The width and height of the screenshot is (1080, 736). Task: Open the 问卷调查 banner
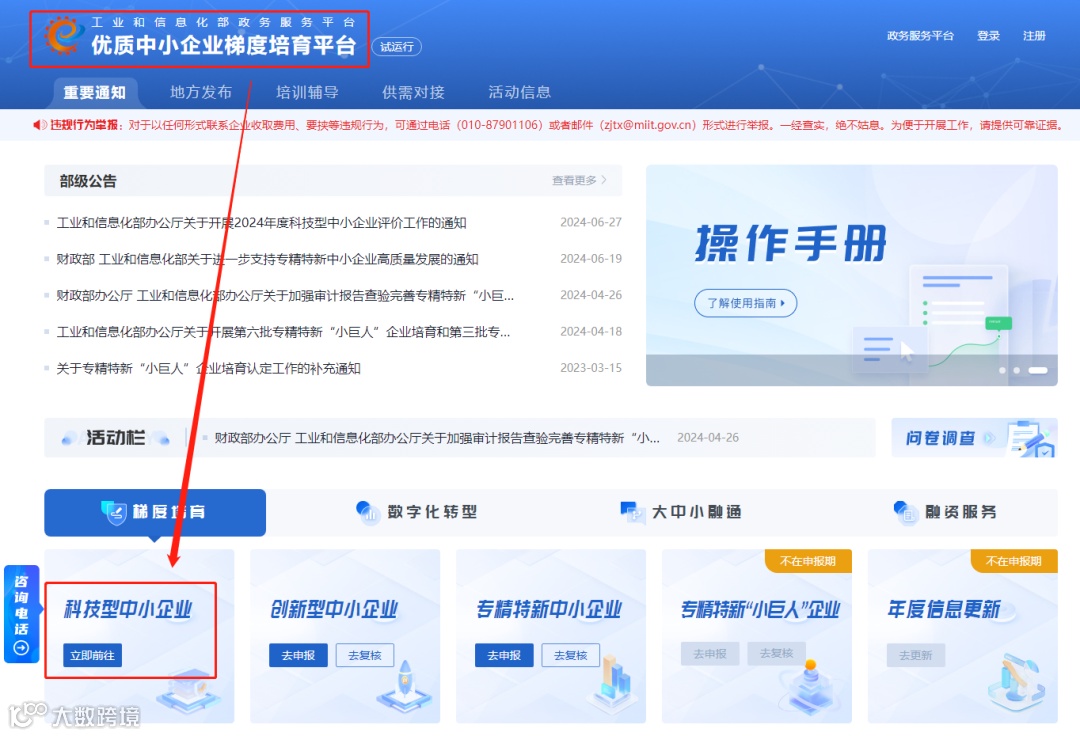click(x=974, y=438)
